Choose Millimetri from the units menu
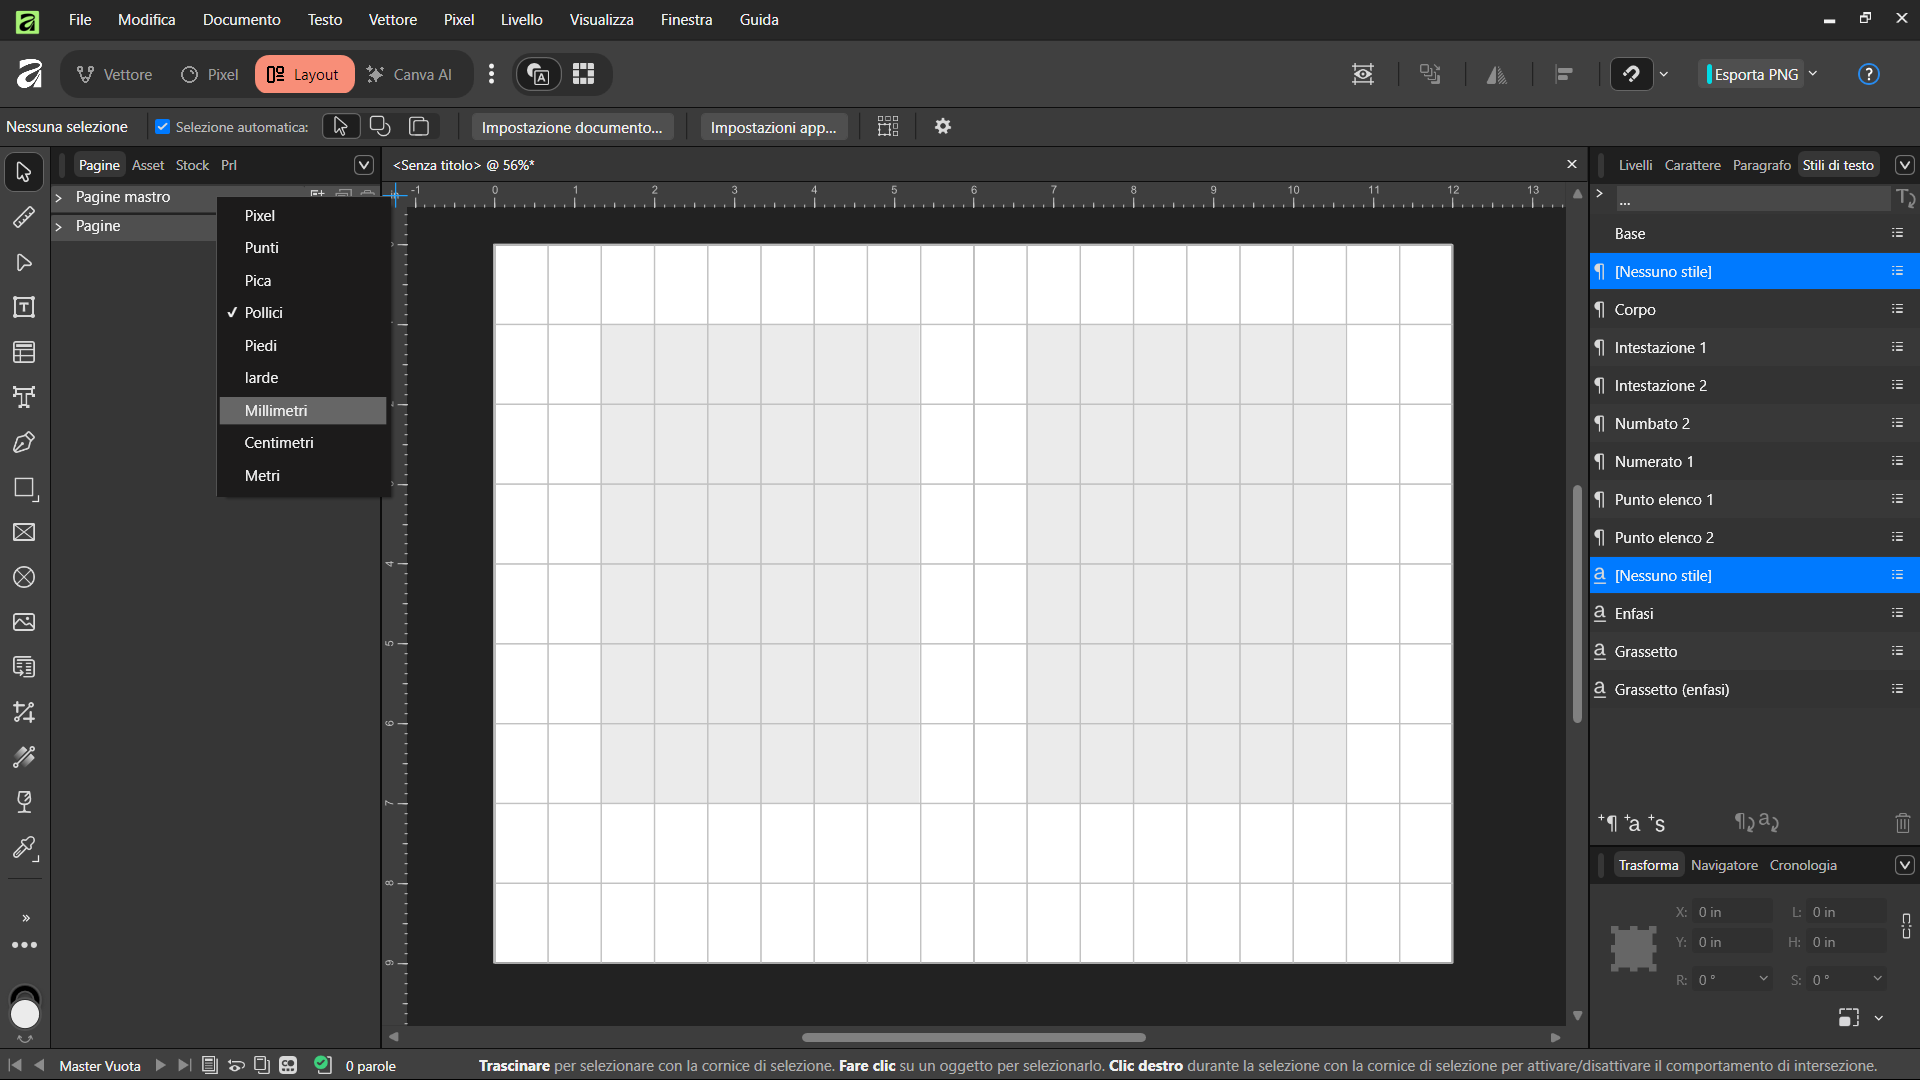The image size is (1920, 1080). point(303,411)
